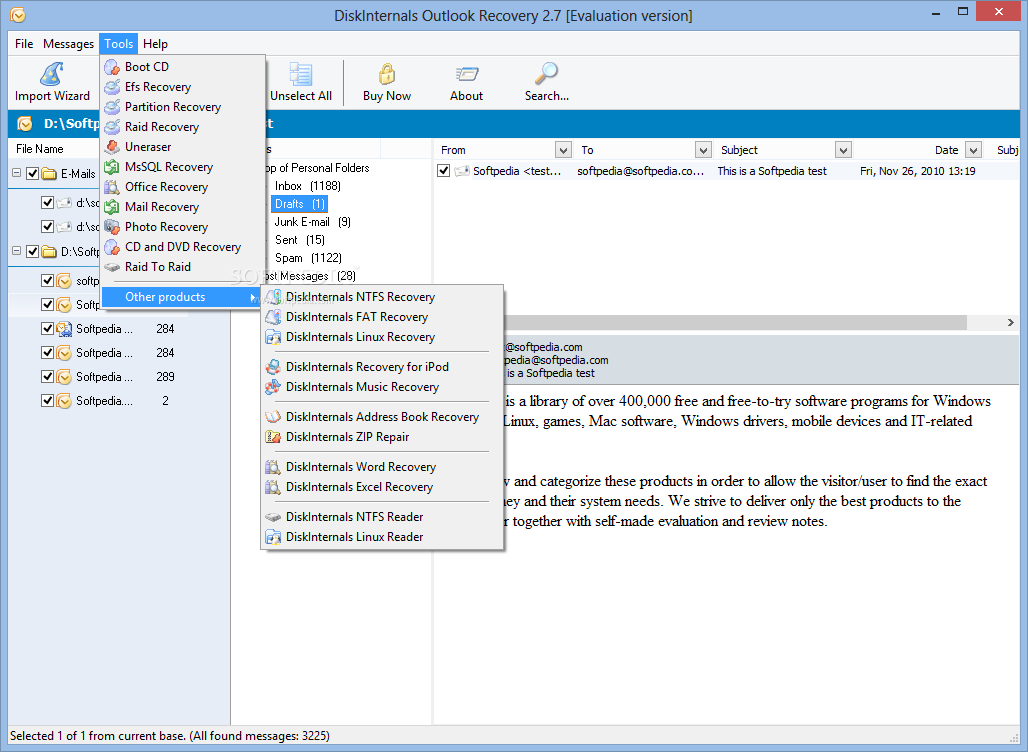Click the DiskInternals ZIP Repair icon
1028x752 pixels.
(273, 437)
